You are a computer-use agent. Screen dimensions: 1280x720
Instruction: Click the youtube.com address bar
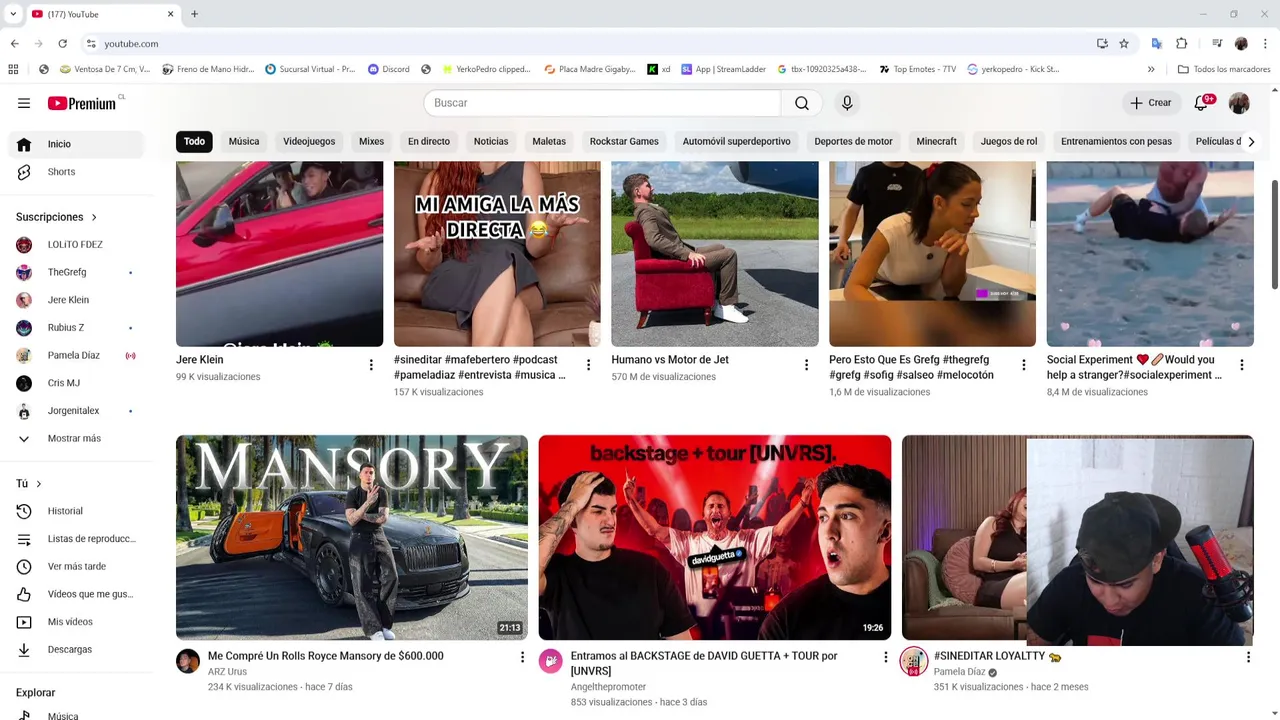590,44
